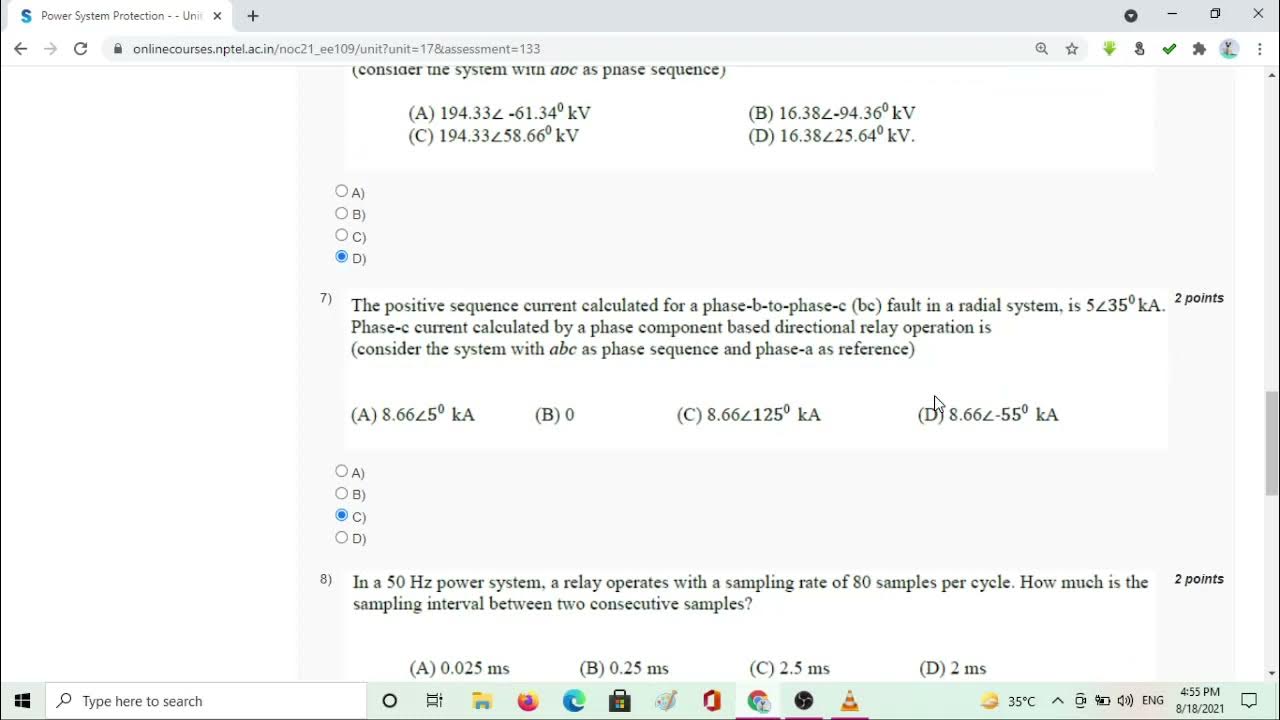The image size is (1280, 720).
Task: Click the ENG language indicator
Action: coord(1153,701)
